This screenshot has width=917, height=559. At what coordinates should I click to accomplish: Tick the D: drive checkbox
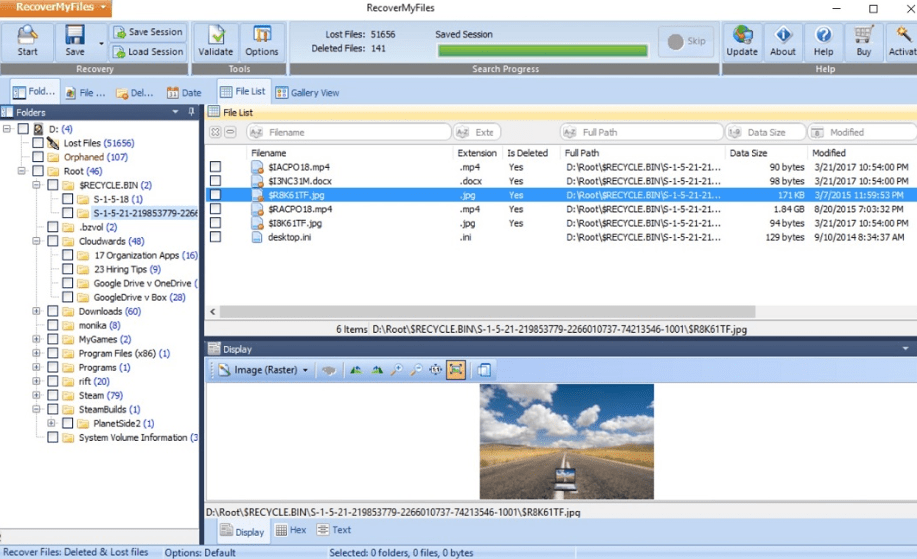point(23,129)
